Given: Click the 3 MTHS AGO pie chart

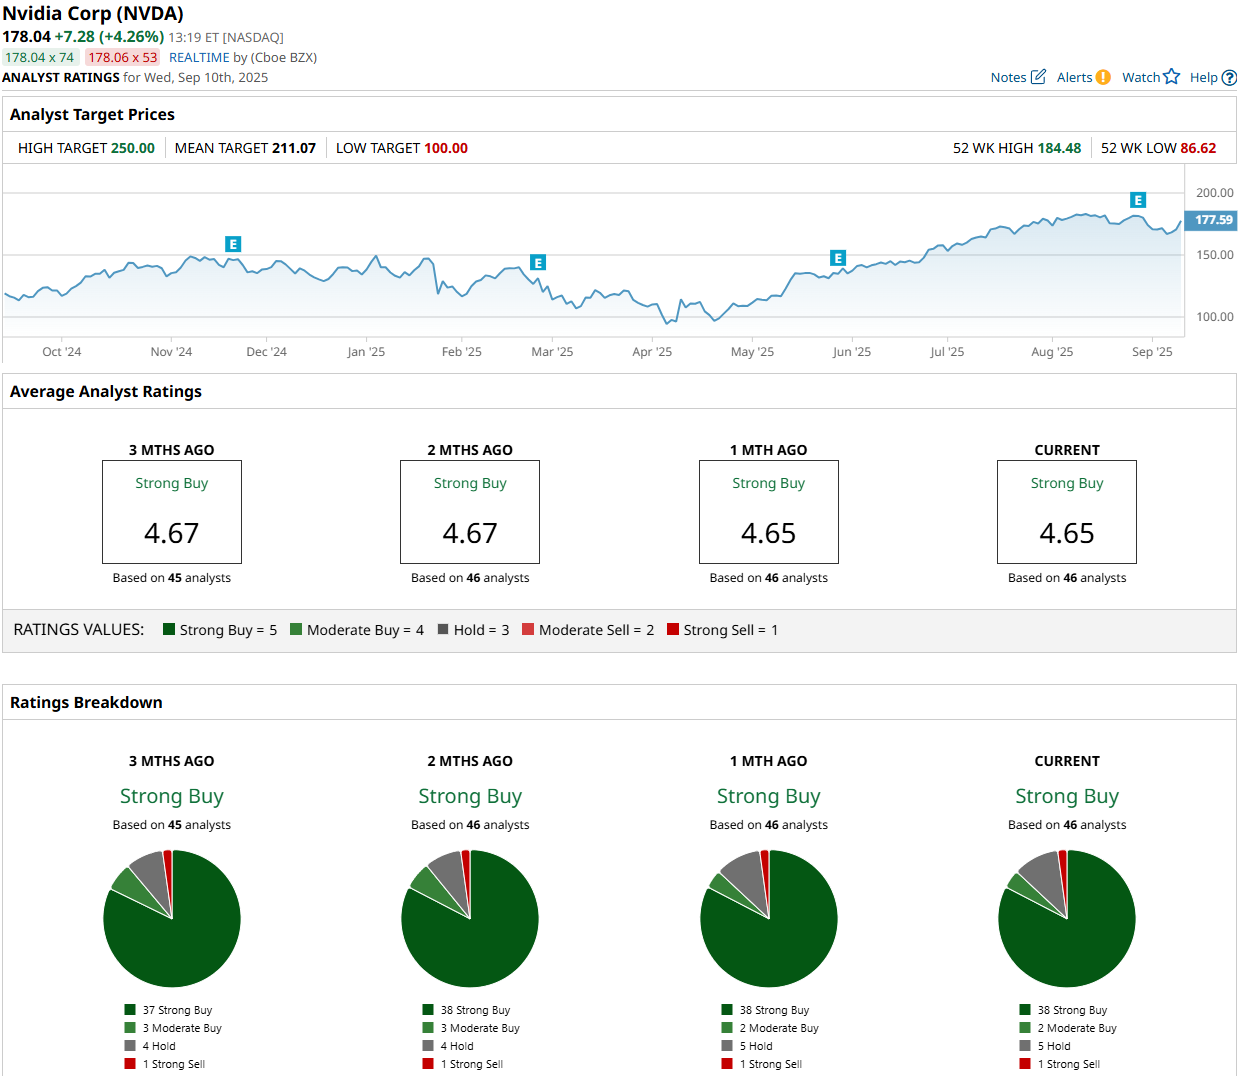Looking at the screenshot, I should (172, 919).
